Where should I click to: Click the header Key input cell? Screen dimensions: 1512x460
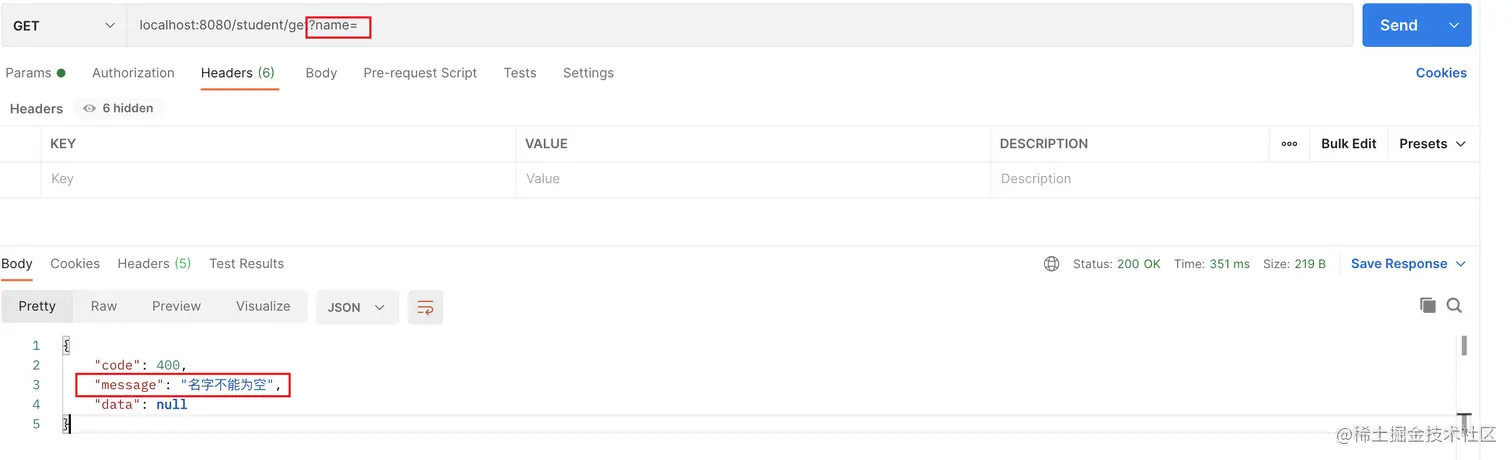pyautogui.click(x=279, y=179)
